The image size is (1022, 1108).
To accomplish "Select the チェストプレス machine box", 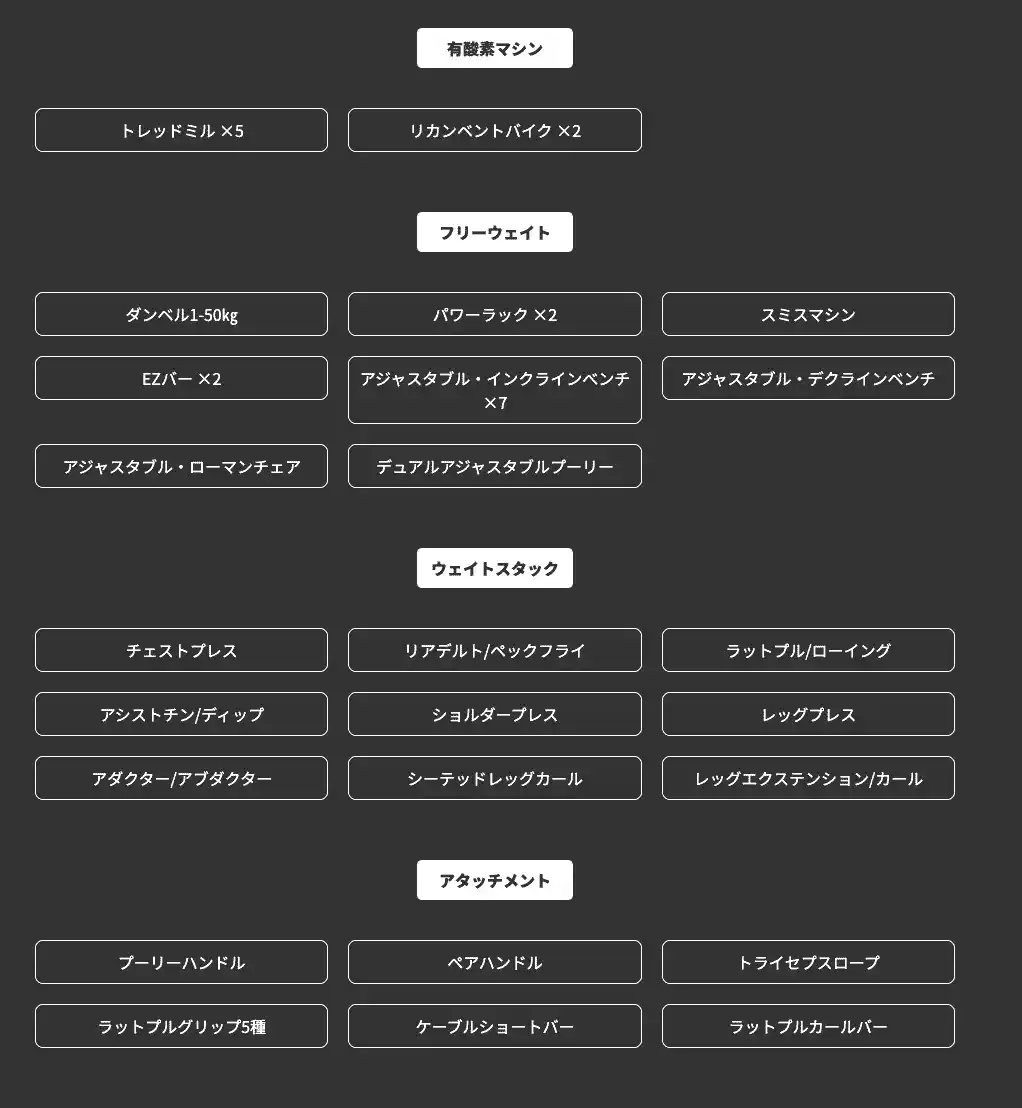I will [x=181, y=650].
